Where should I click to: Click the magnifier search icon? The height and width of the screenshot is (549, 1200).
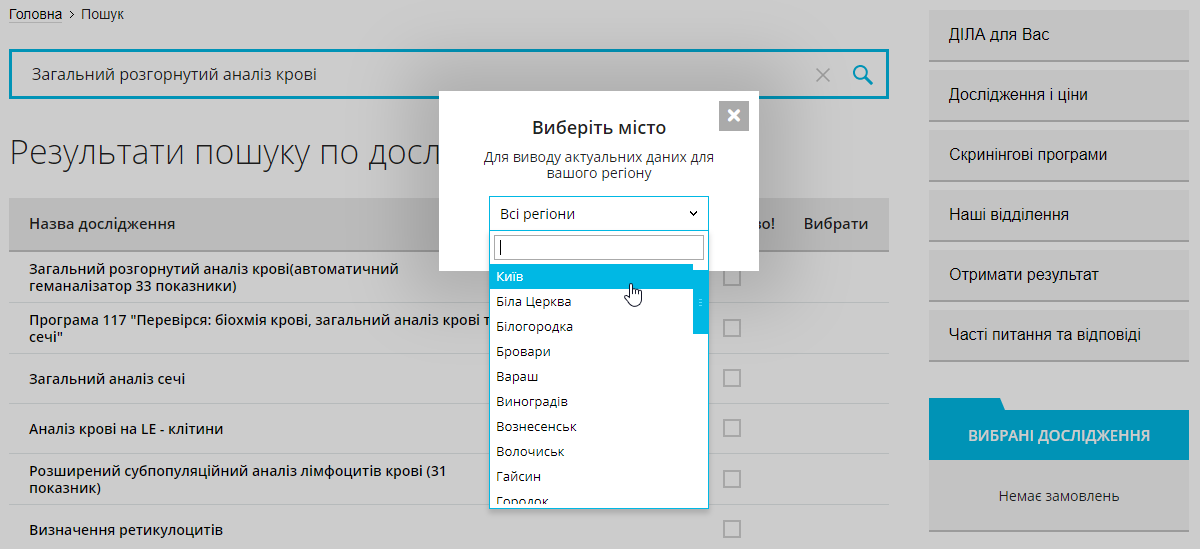862,74
